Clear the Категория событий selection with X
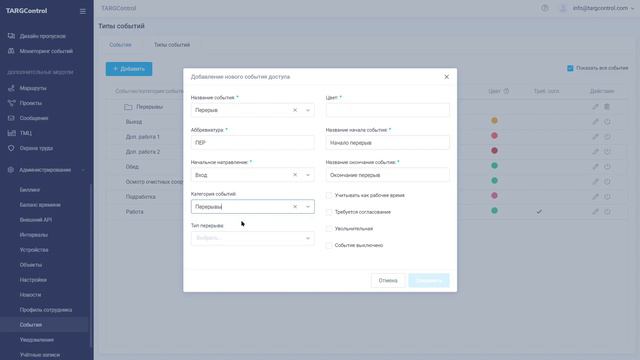 (295, 207)
